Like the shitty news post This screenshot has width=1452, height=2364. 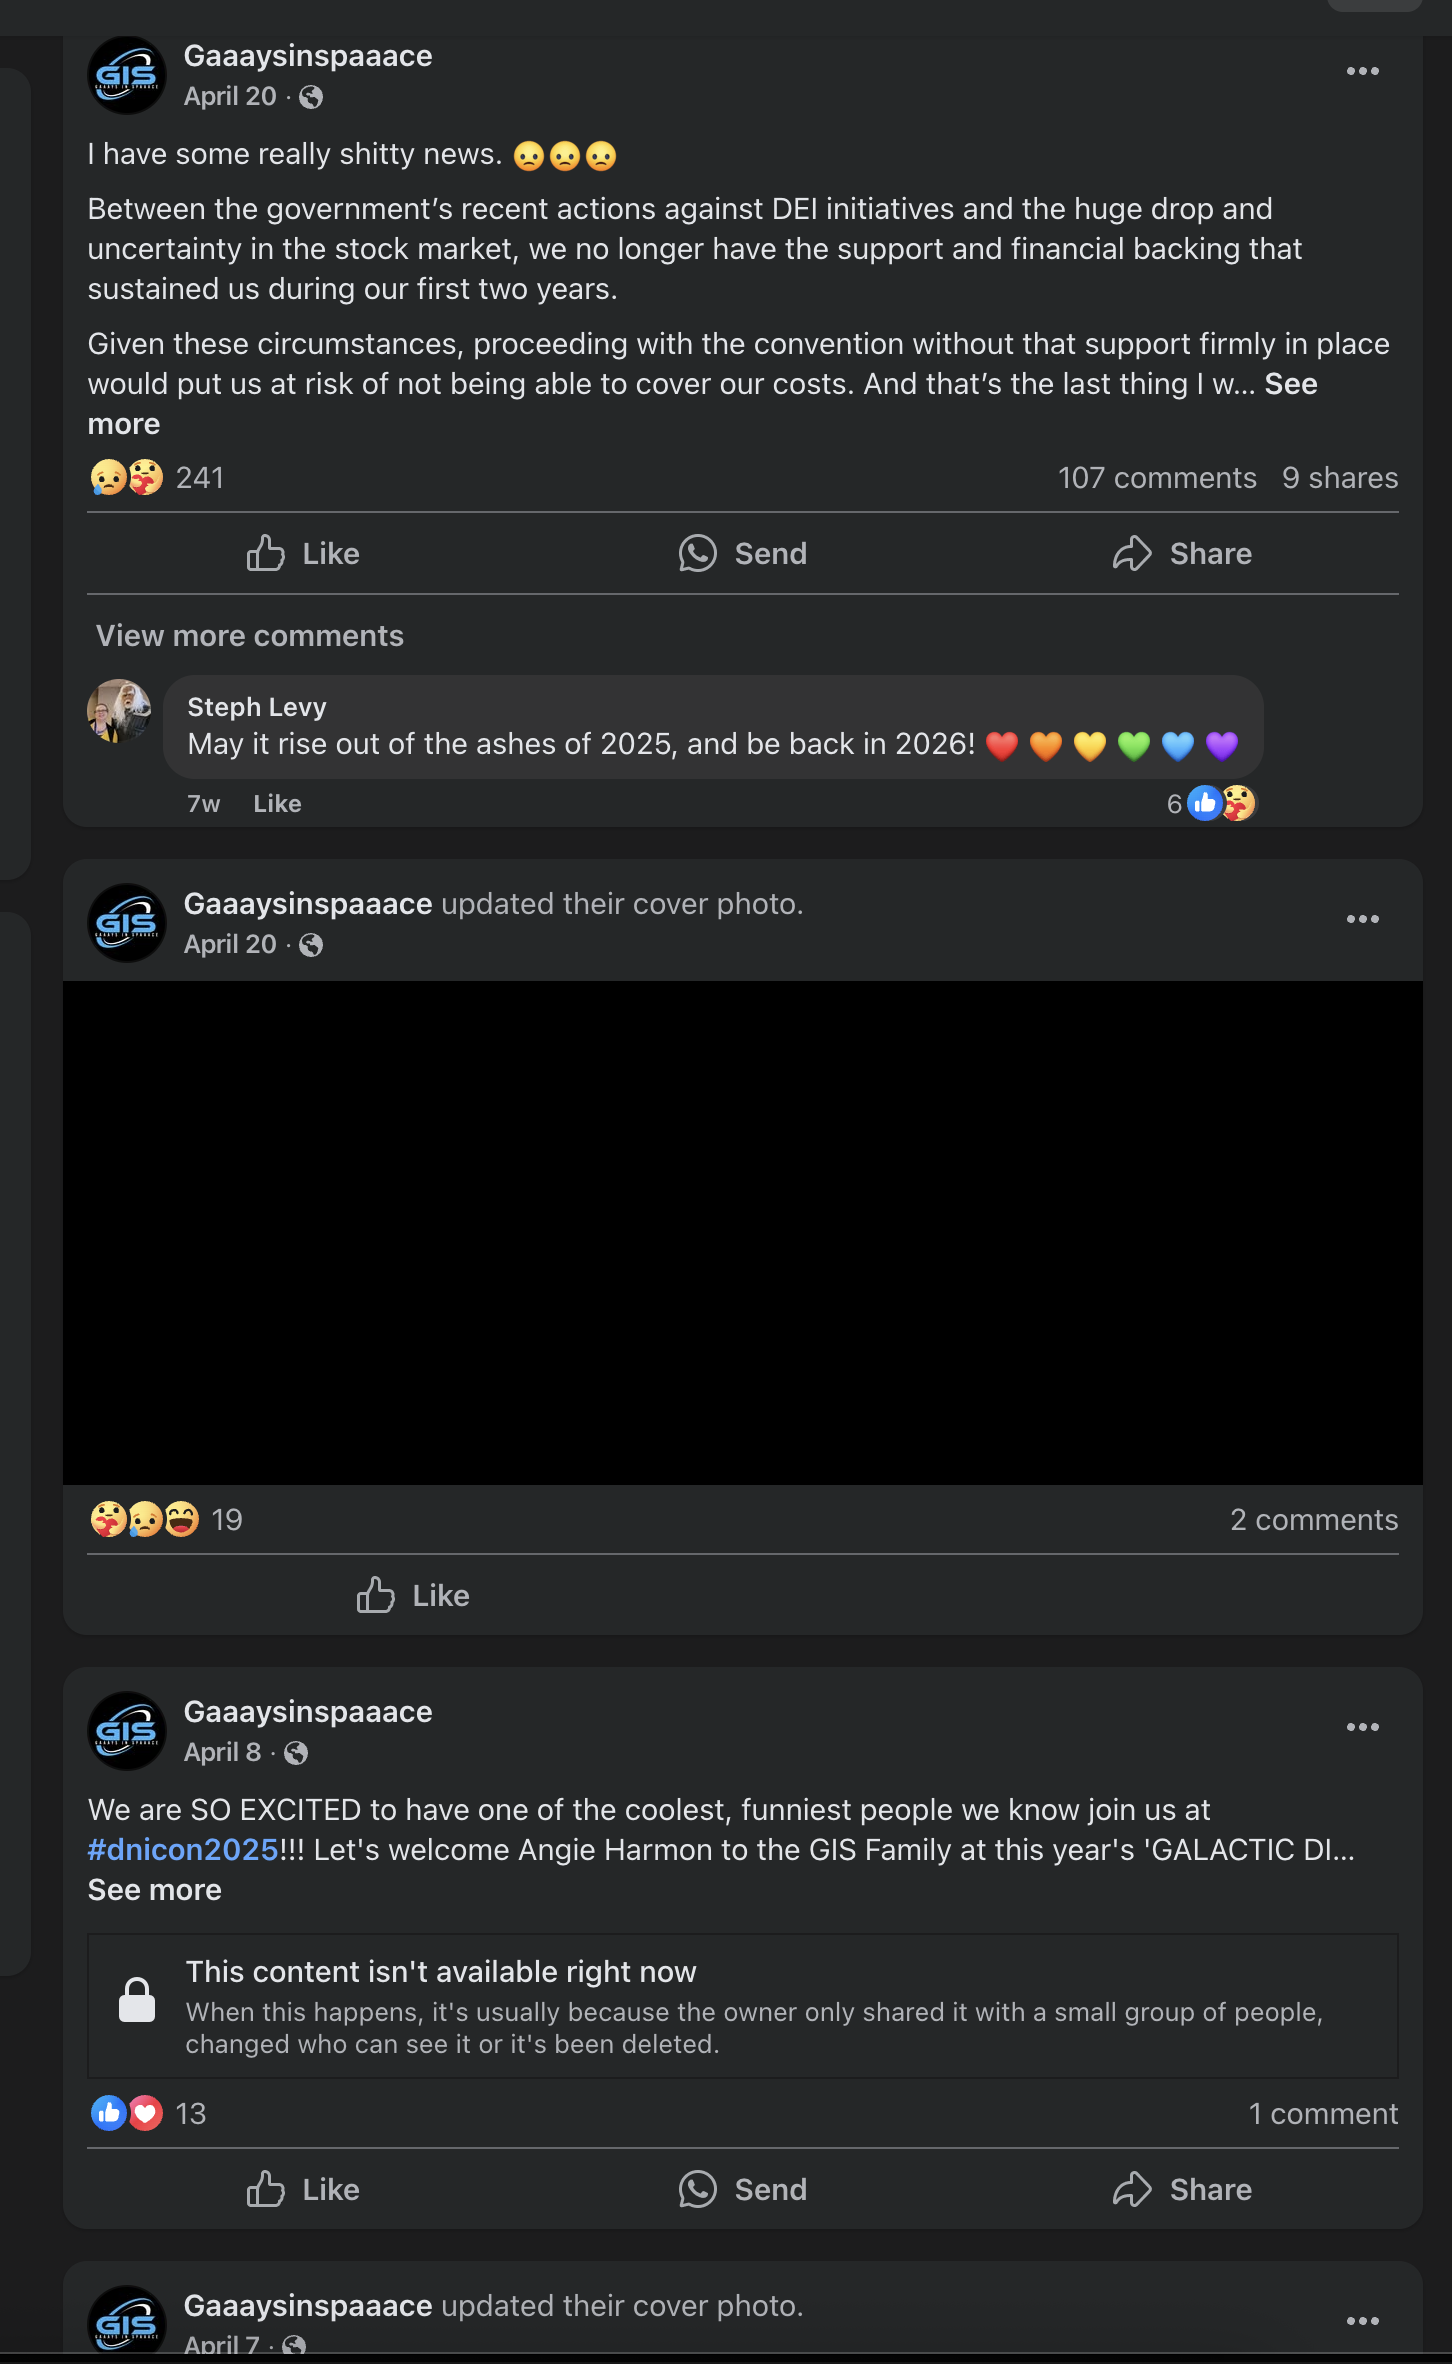(303, 553)
